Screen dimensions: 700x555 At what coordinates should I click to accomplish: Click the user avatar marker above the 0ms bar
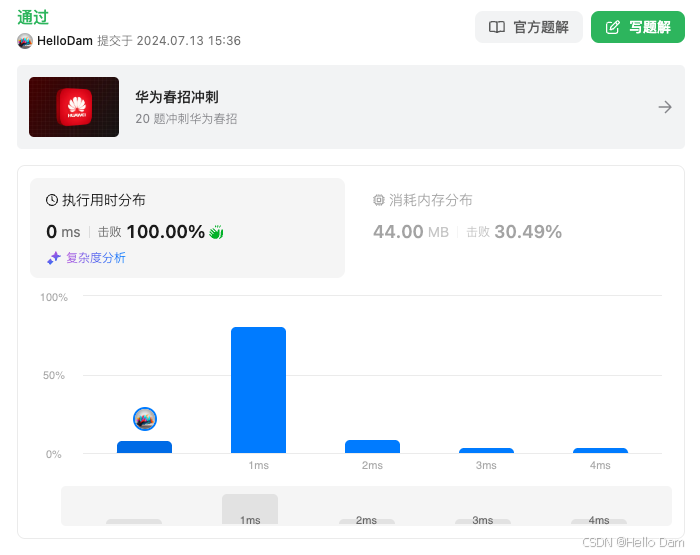point(145,419)
